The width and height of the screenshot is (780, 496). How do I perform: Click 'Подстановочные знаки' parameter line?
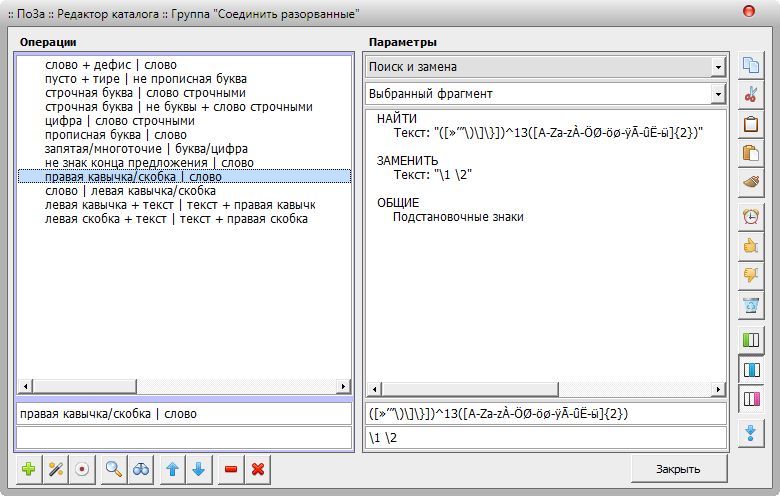point(458,217)
